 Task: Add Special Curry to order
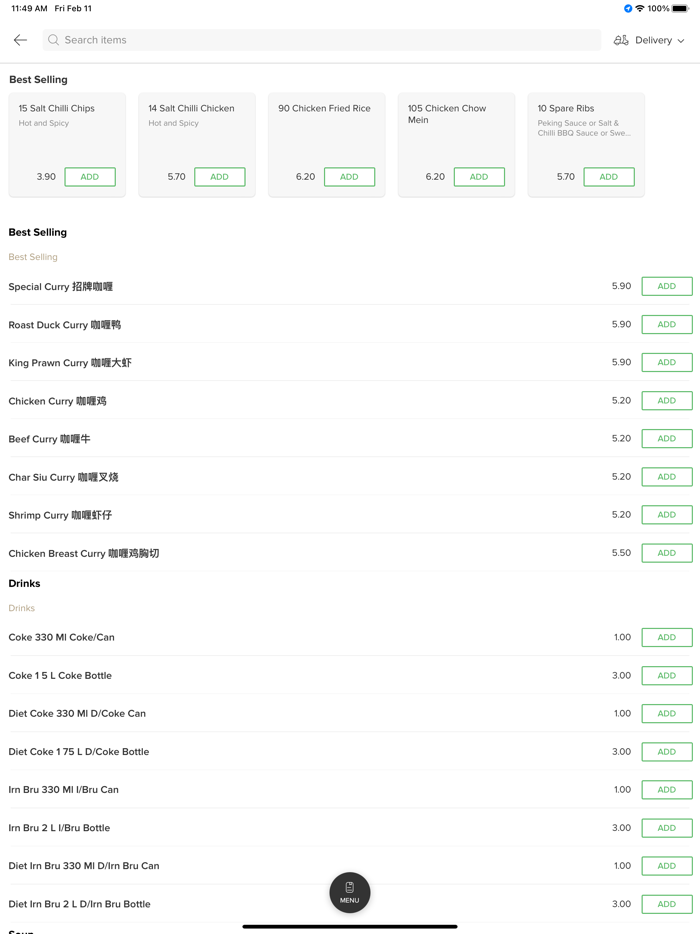(667, 286)
